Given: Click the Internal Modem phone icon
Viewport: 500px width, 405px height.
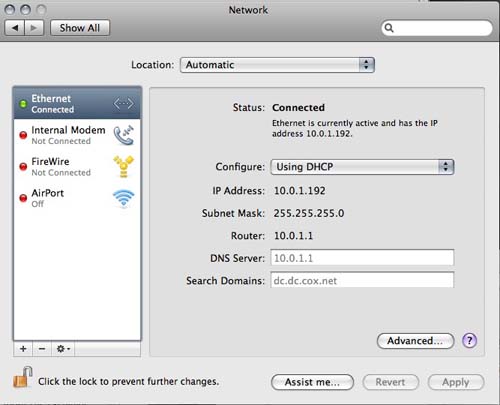Looking at the screenshot, I should click(124, 135).
